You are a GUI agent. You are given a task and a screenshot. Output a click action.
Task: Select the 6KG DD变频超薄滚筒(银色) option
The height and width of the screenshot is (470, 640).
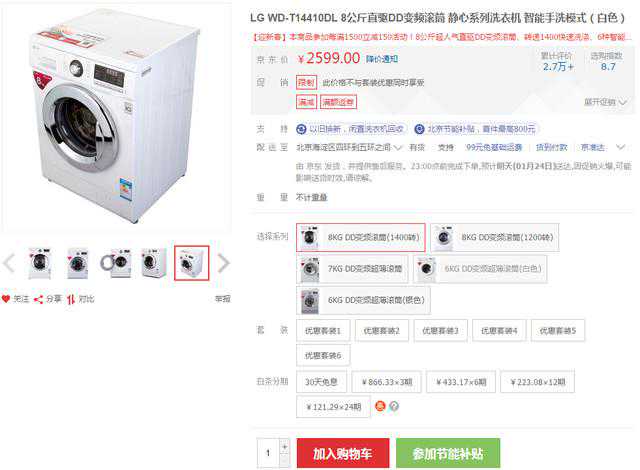pos(363,300)
